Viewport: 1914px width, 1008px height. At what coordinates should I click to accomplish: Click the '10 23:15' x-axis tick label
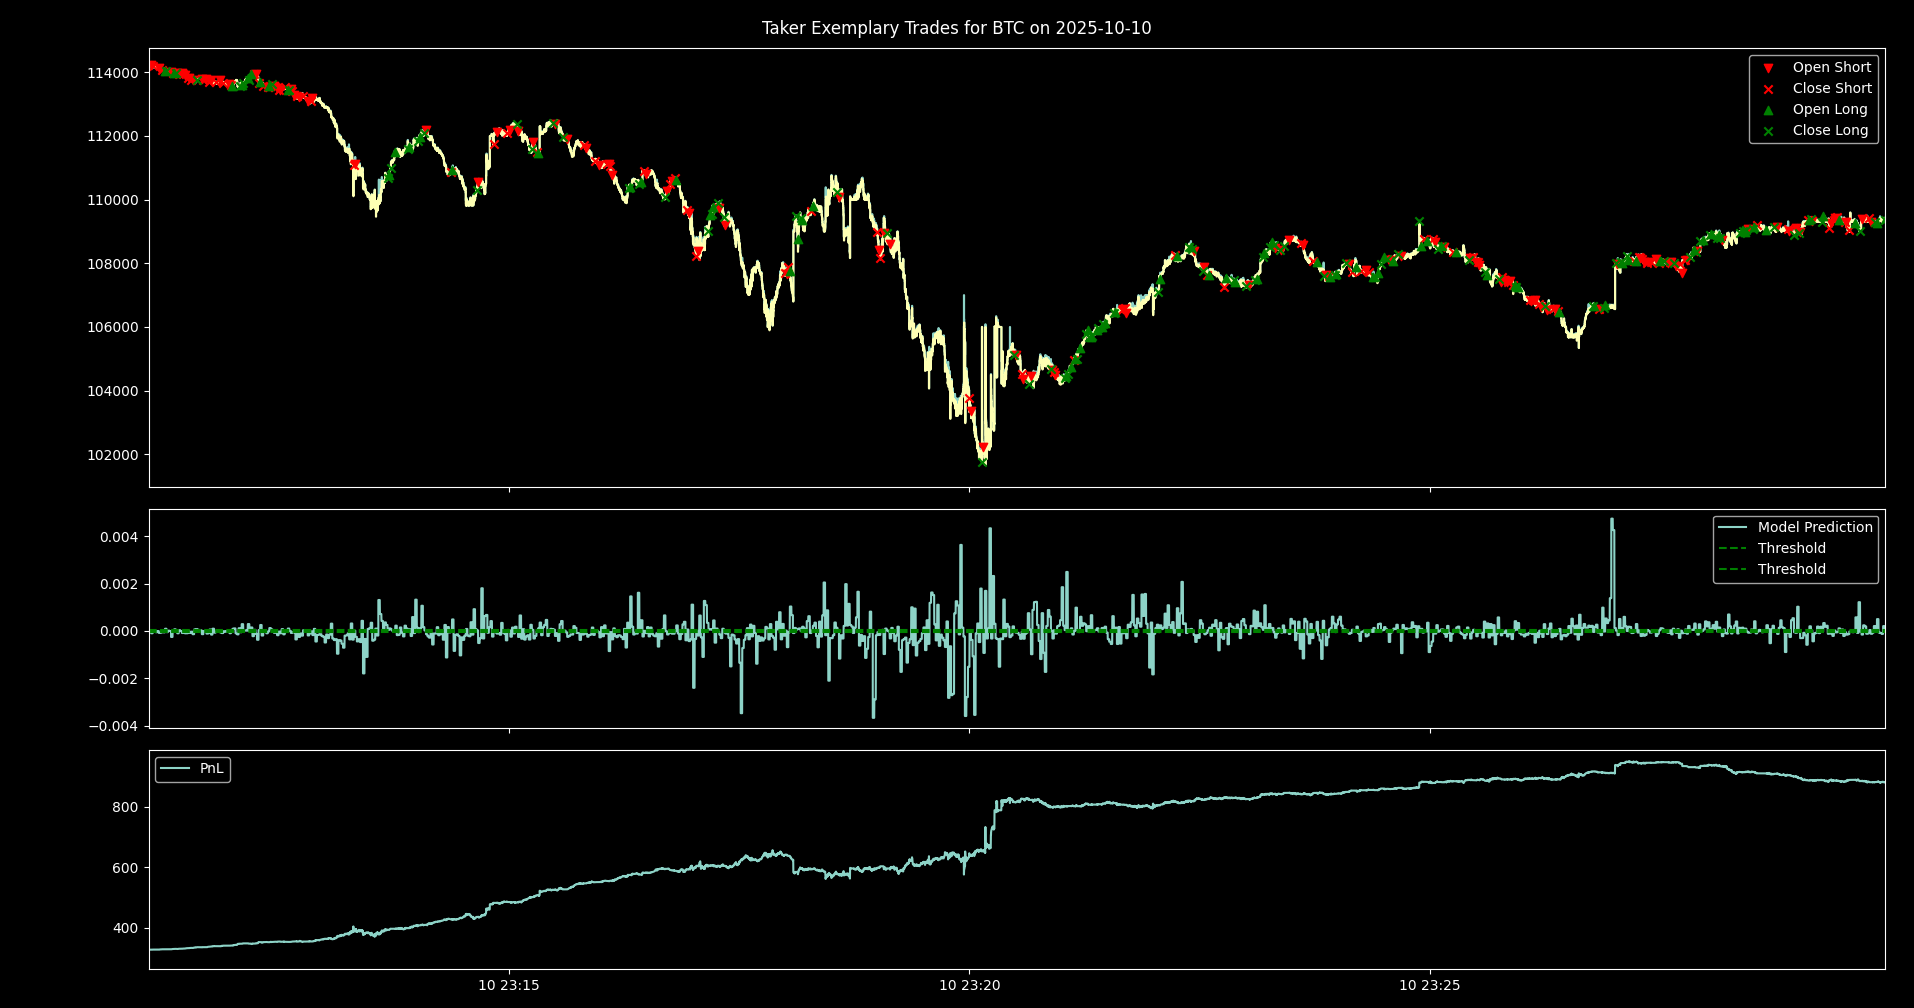(509, 986)
